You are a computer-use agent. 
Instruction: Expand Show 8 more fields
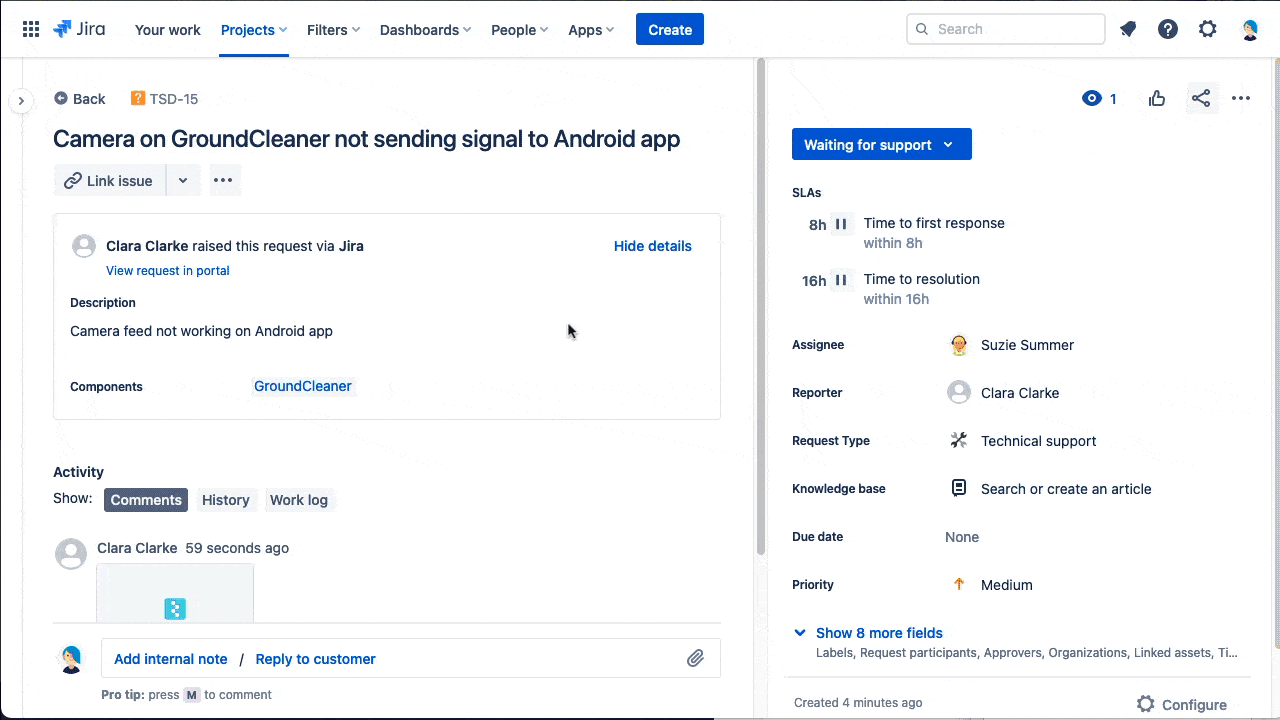878,633
